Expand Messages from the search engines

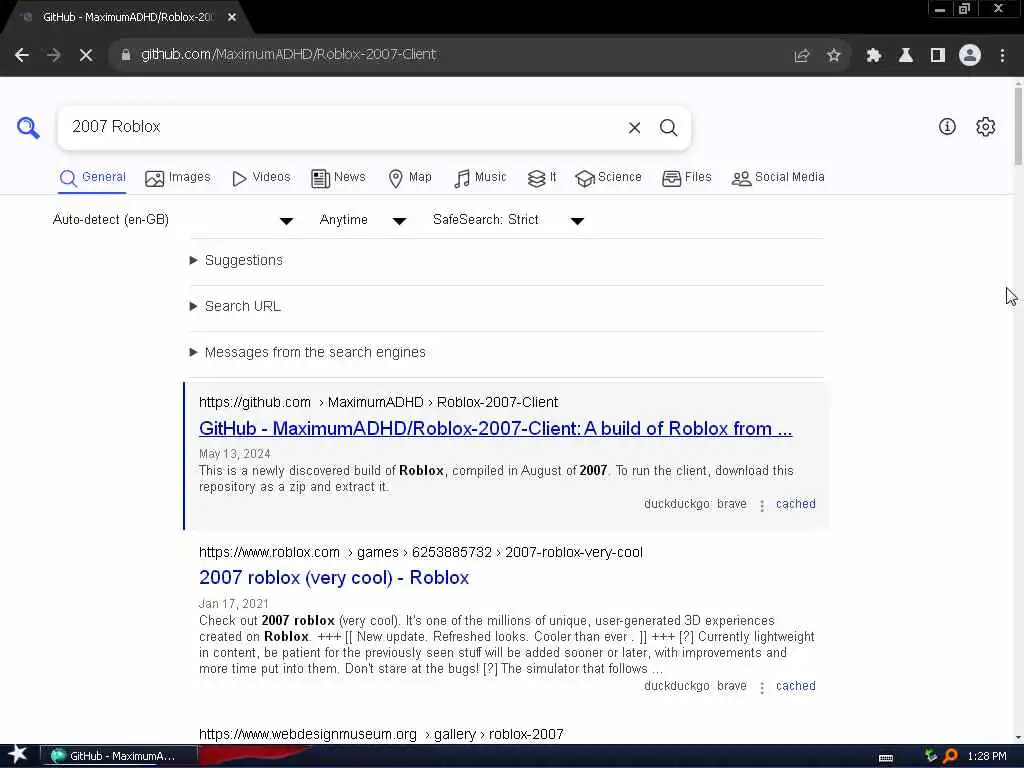(x=308, y=353)
